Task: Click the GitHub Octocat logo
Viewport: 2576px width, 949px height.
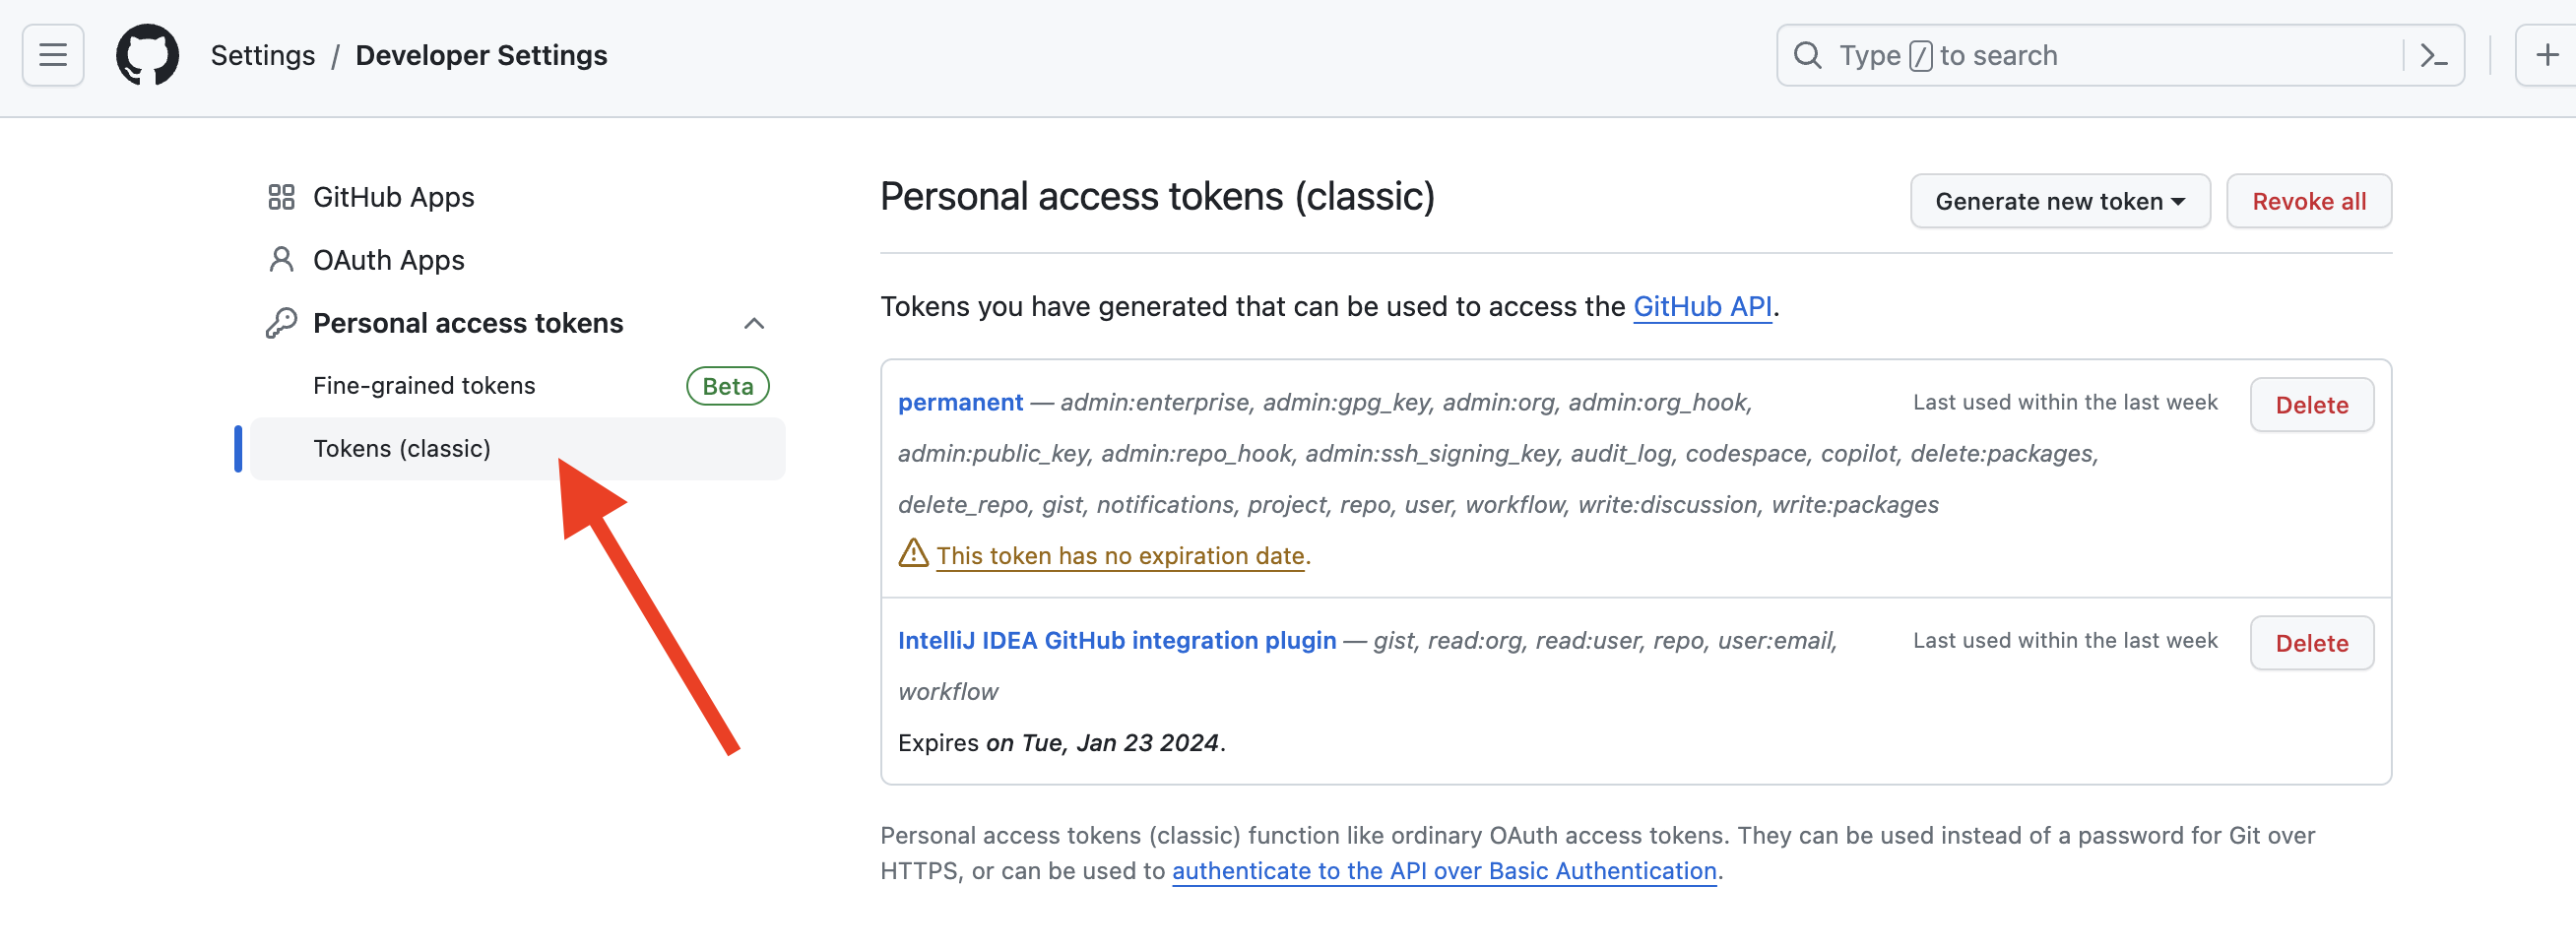Action: (x=147, y=55)
